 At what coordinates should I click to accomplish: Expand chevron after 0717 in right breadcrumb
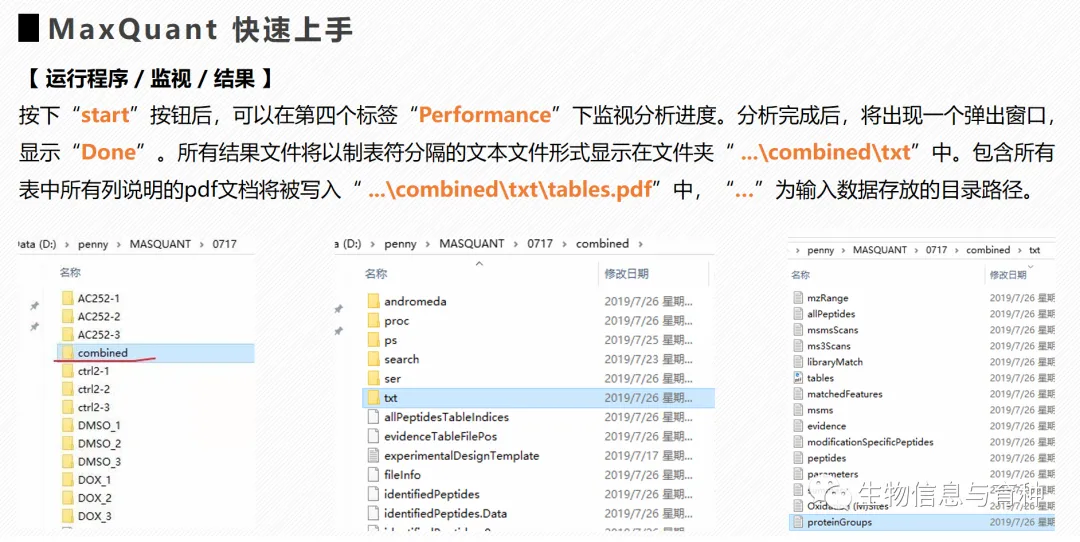click(x=957, y=251)
